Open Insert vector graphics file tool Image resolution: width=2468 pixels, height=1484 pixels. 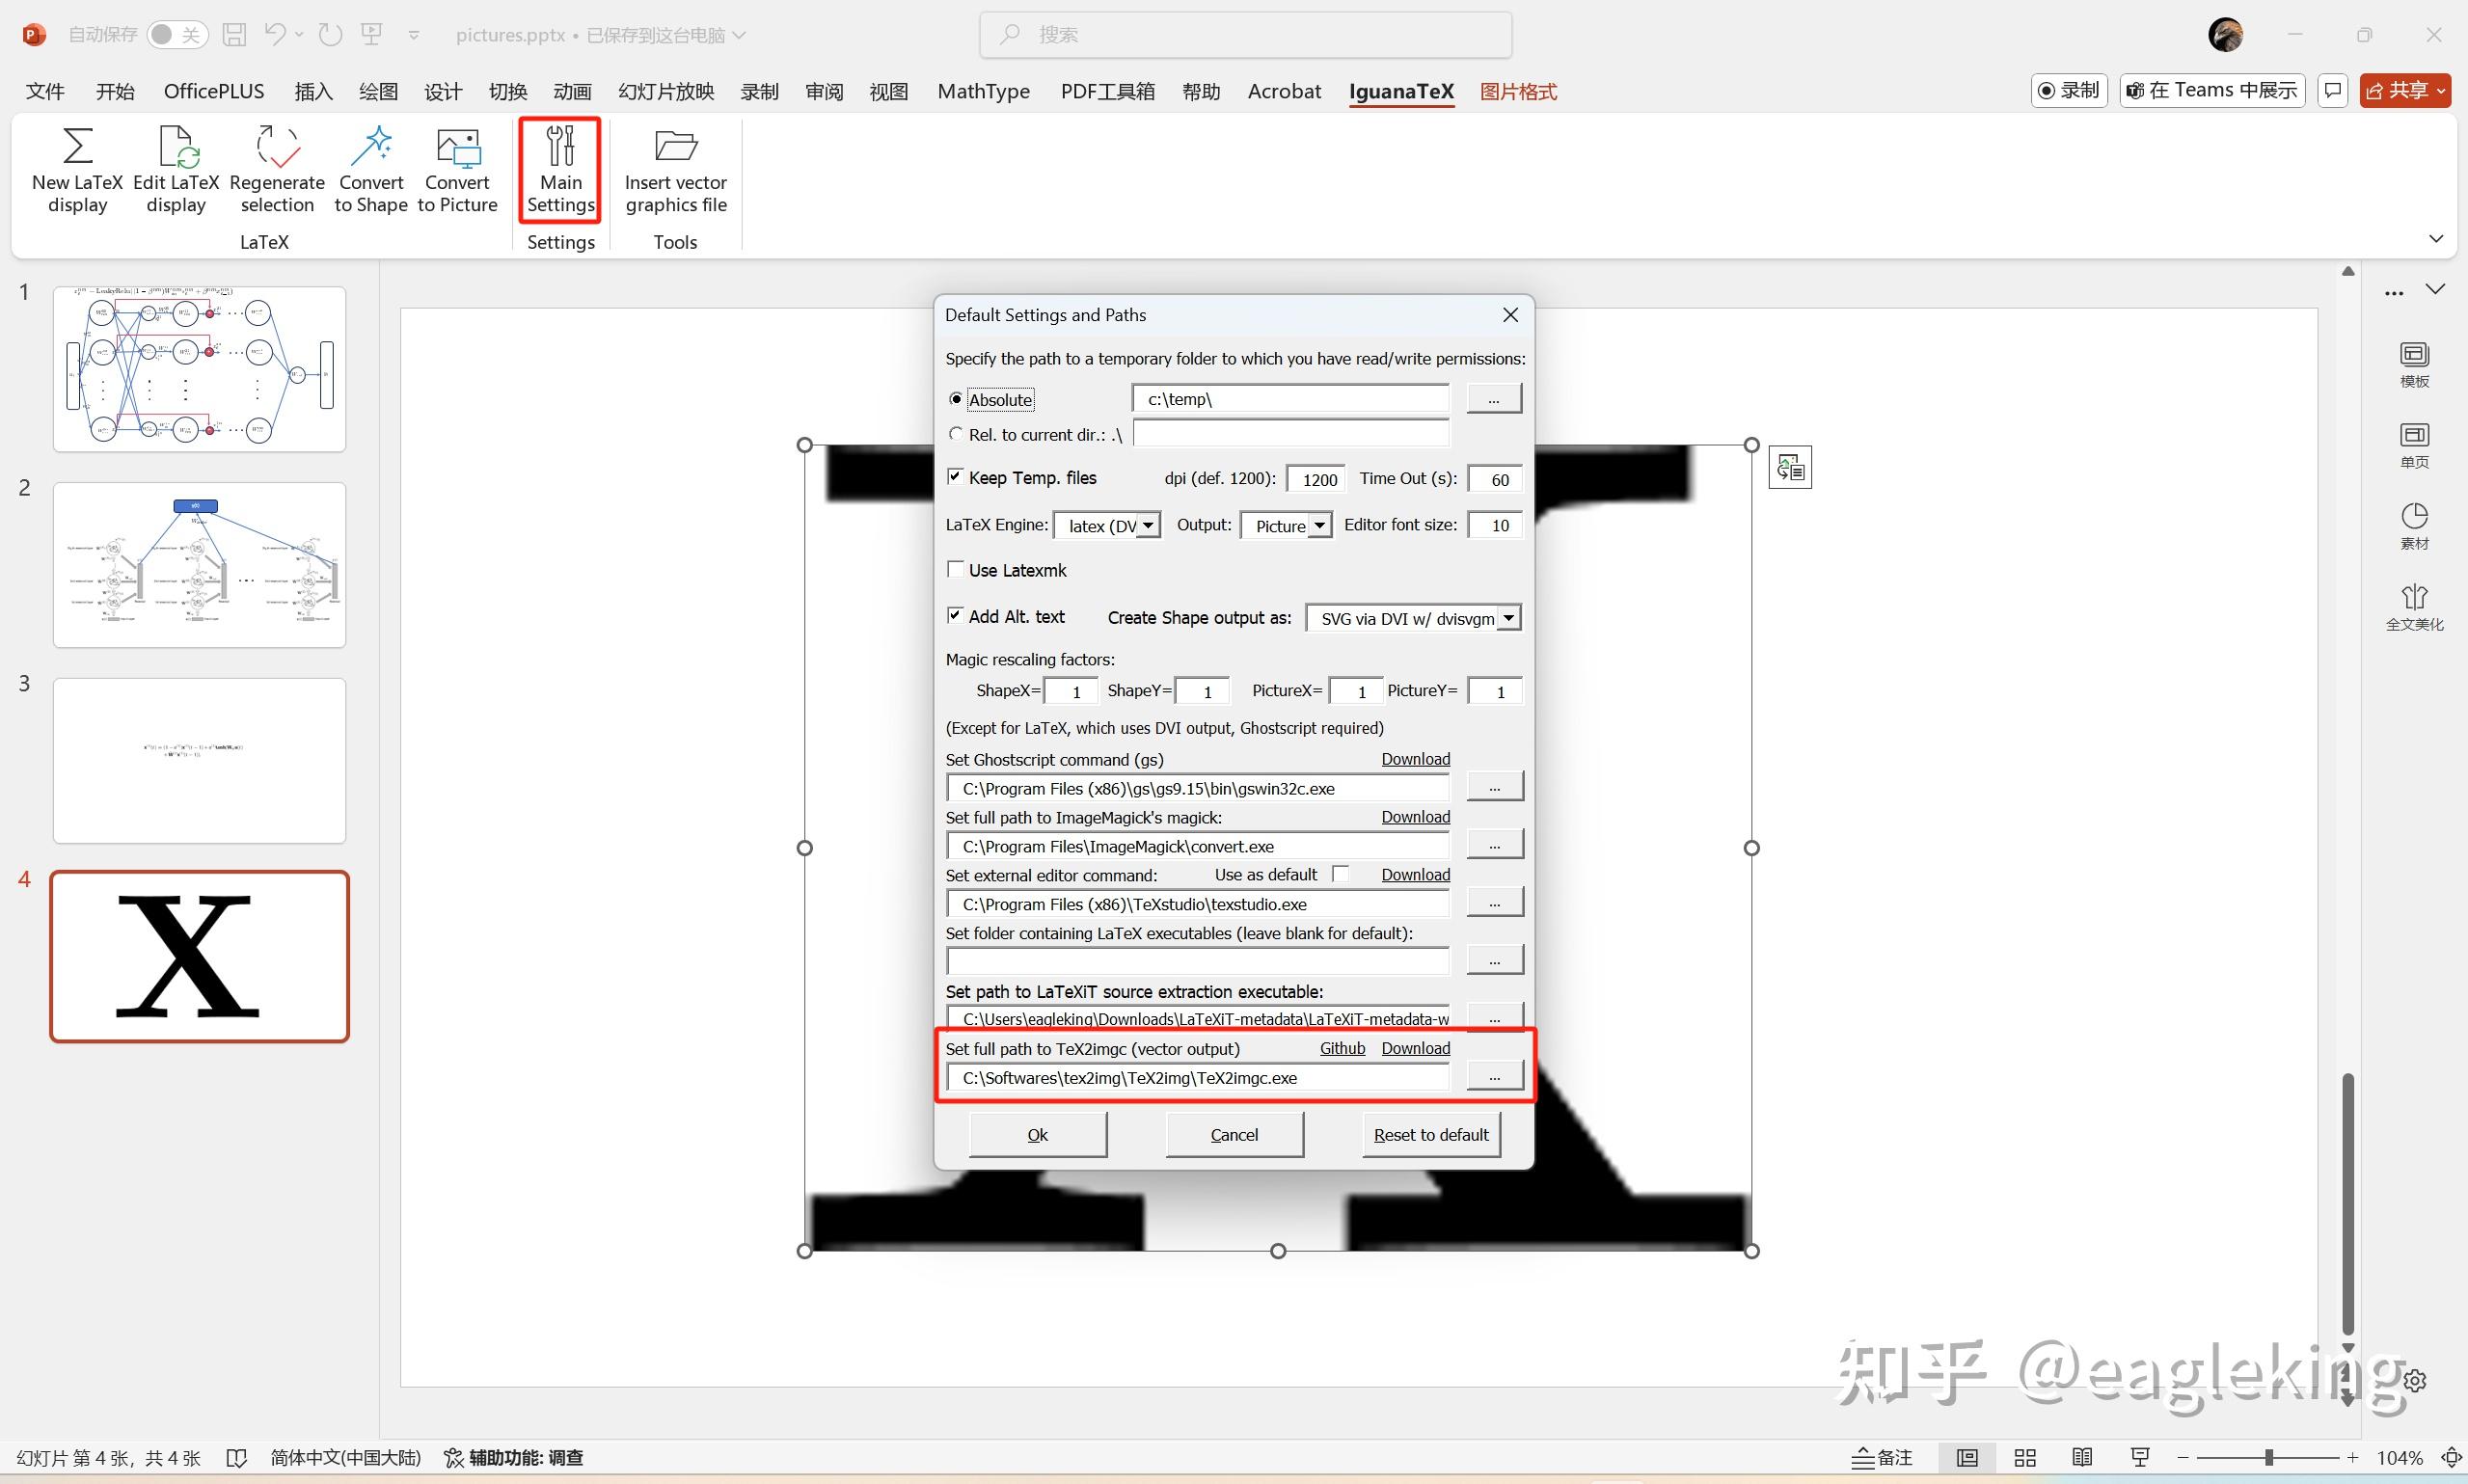675,170
